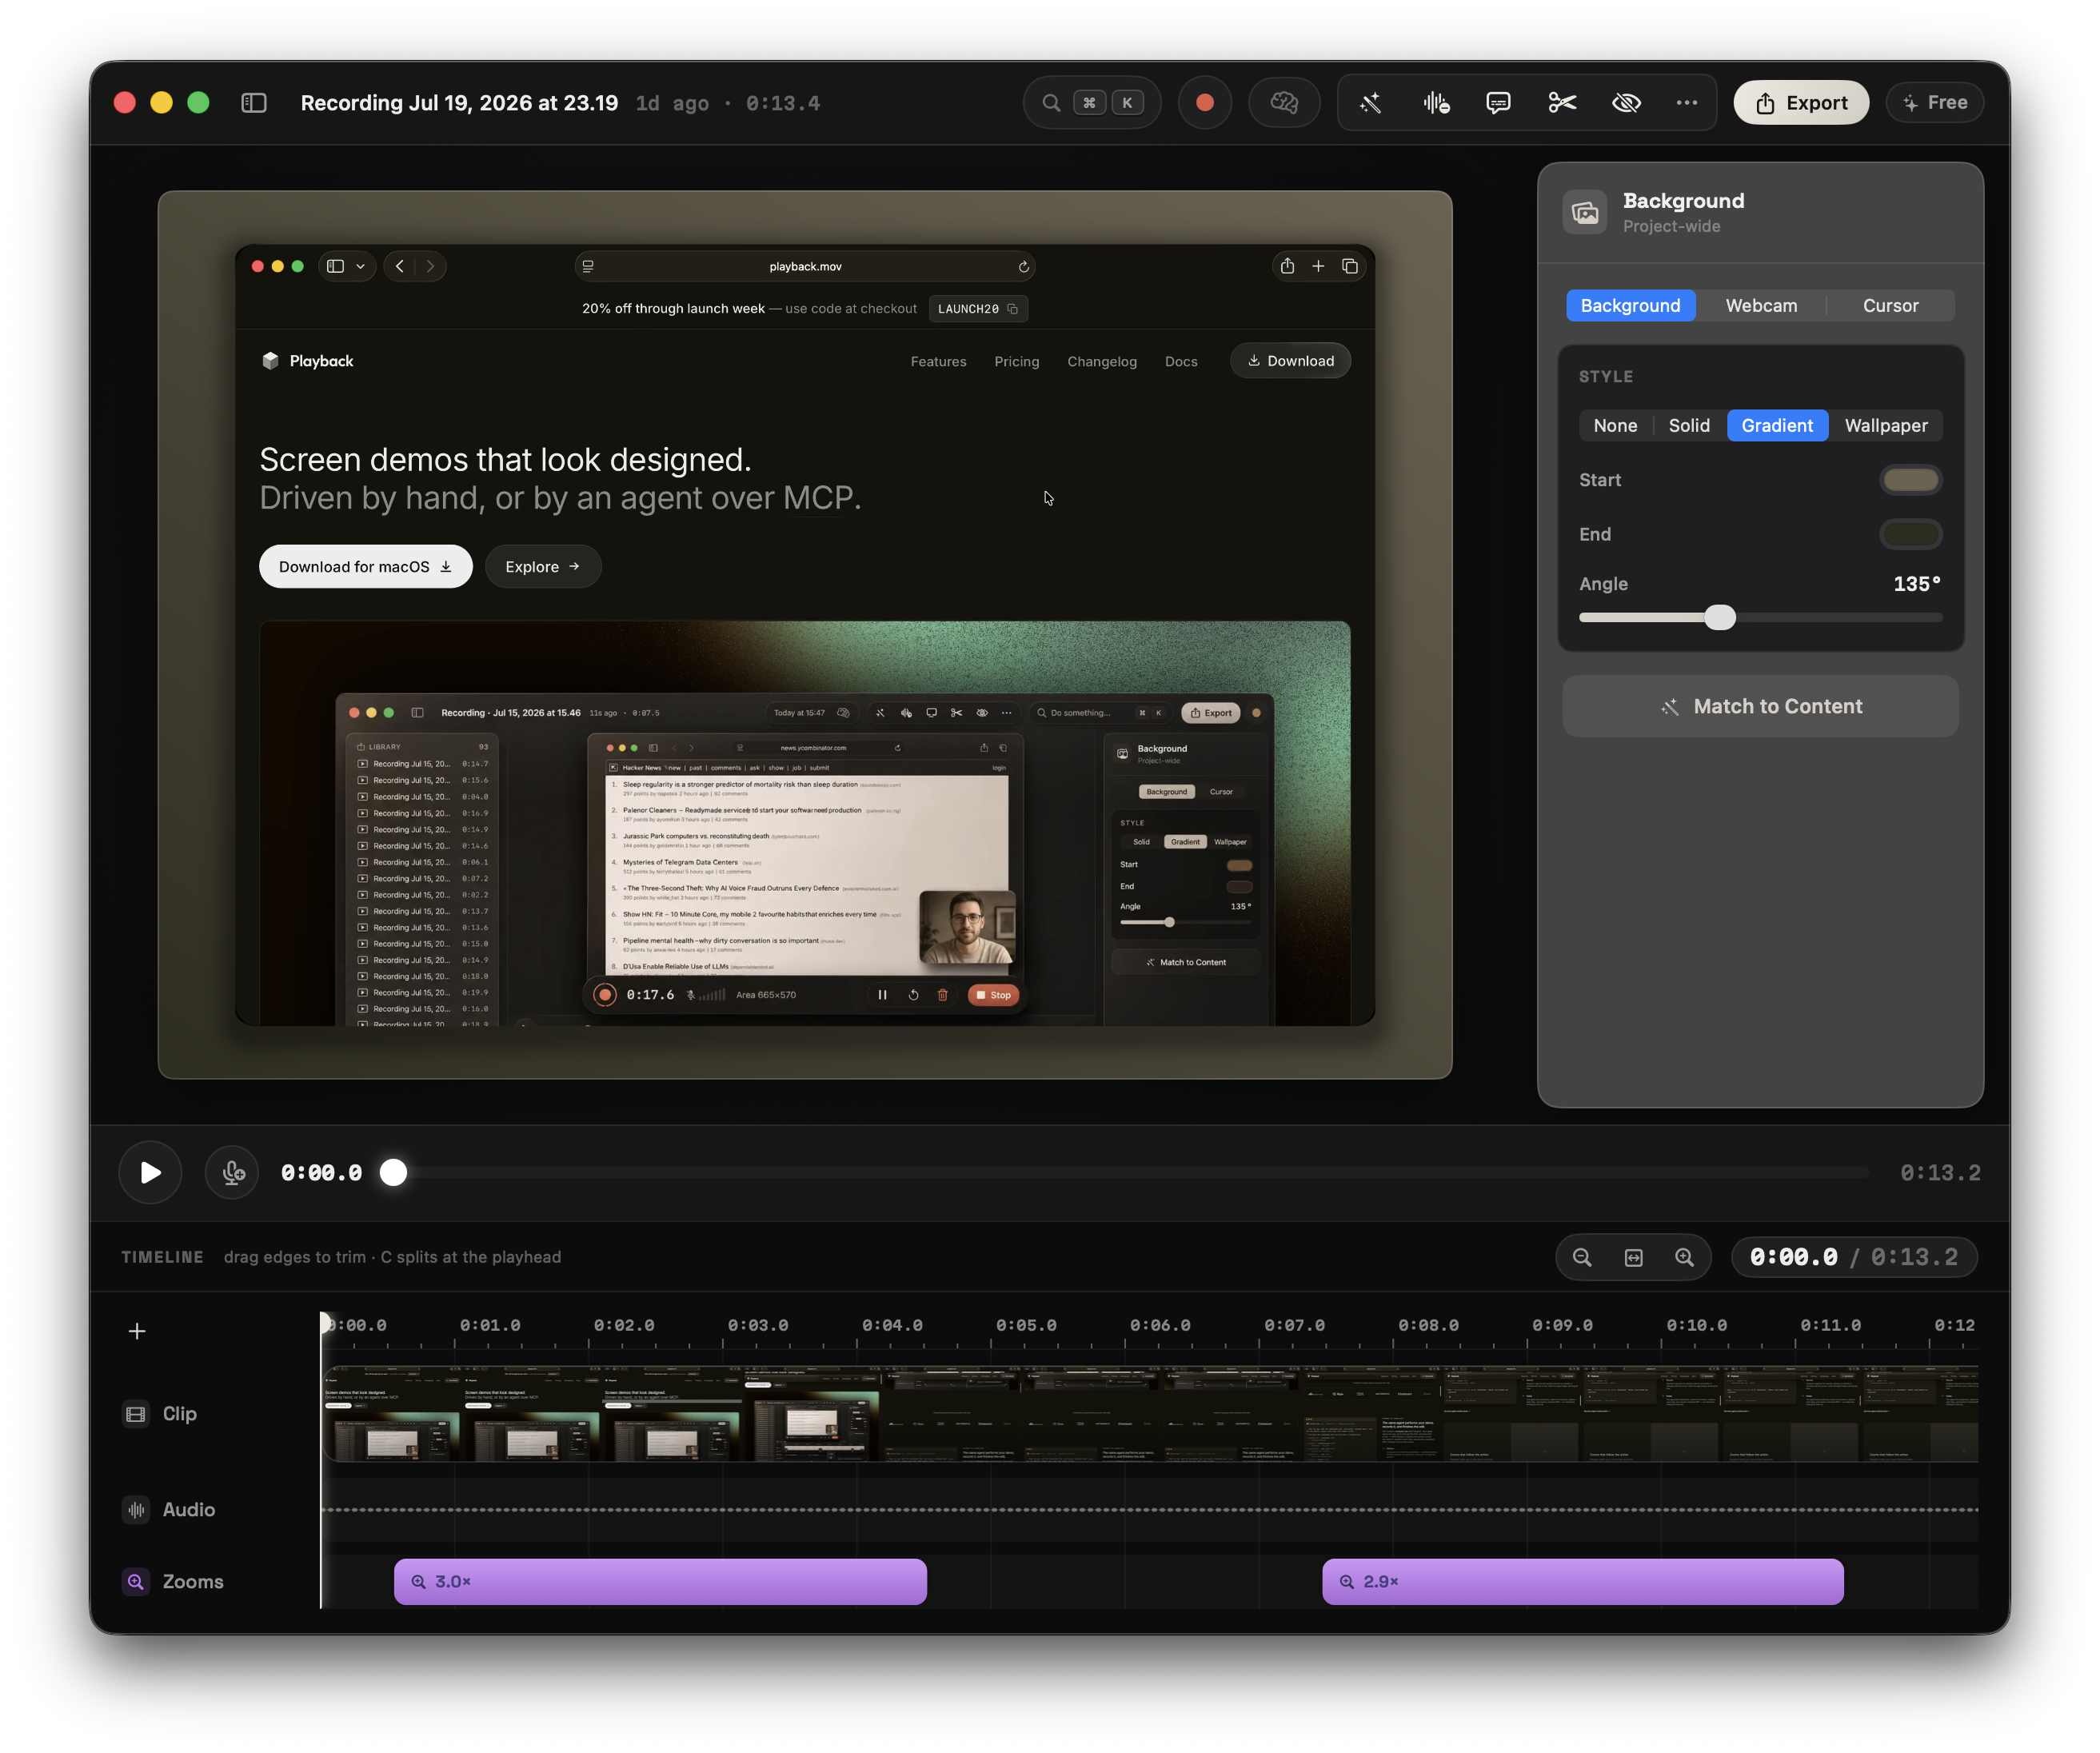
Task: Select the 3.0× zoom segment
Action: click(x=660, y=1582)
